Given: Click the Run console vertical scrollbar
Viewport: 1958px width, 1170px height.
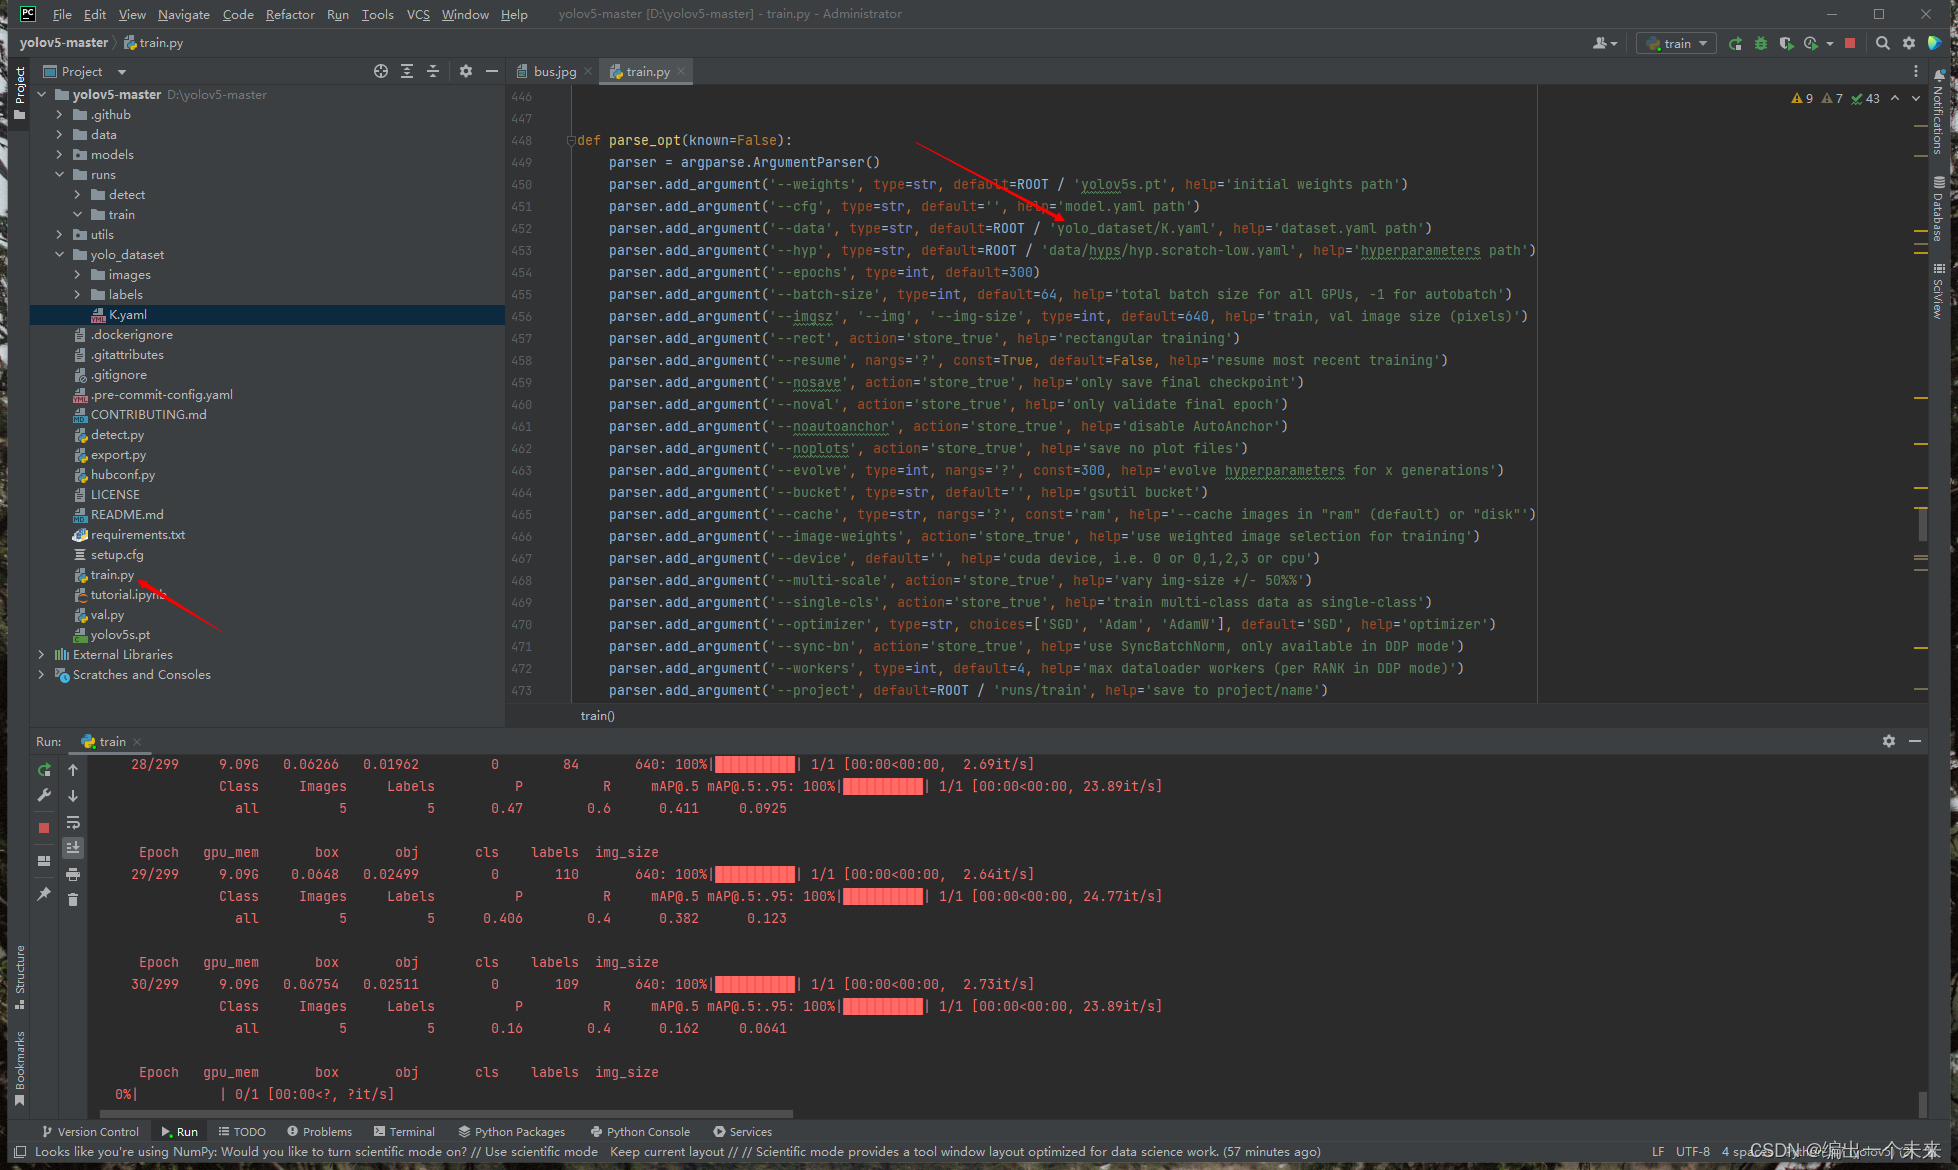Looking at the screenshot, I should (1922, 1103).
